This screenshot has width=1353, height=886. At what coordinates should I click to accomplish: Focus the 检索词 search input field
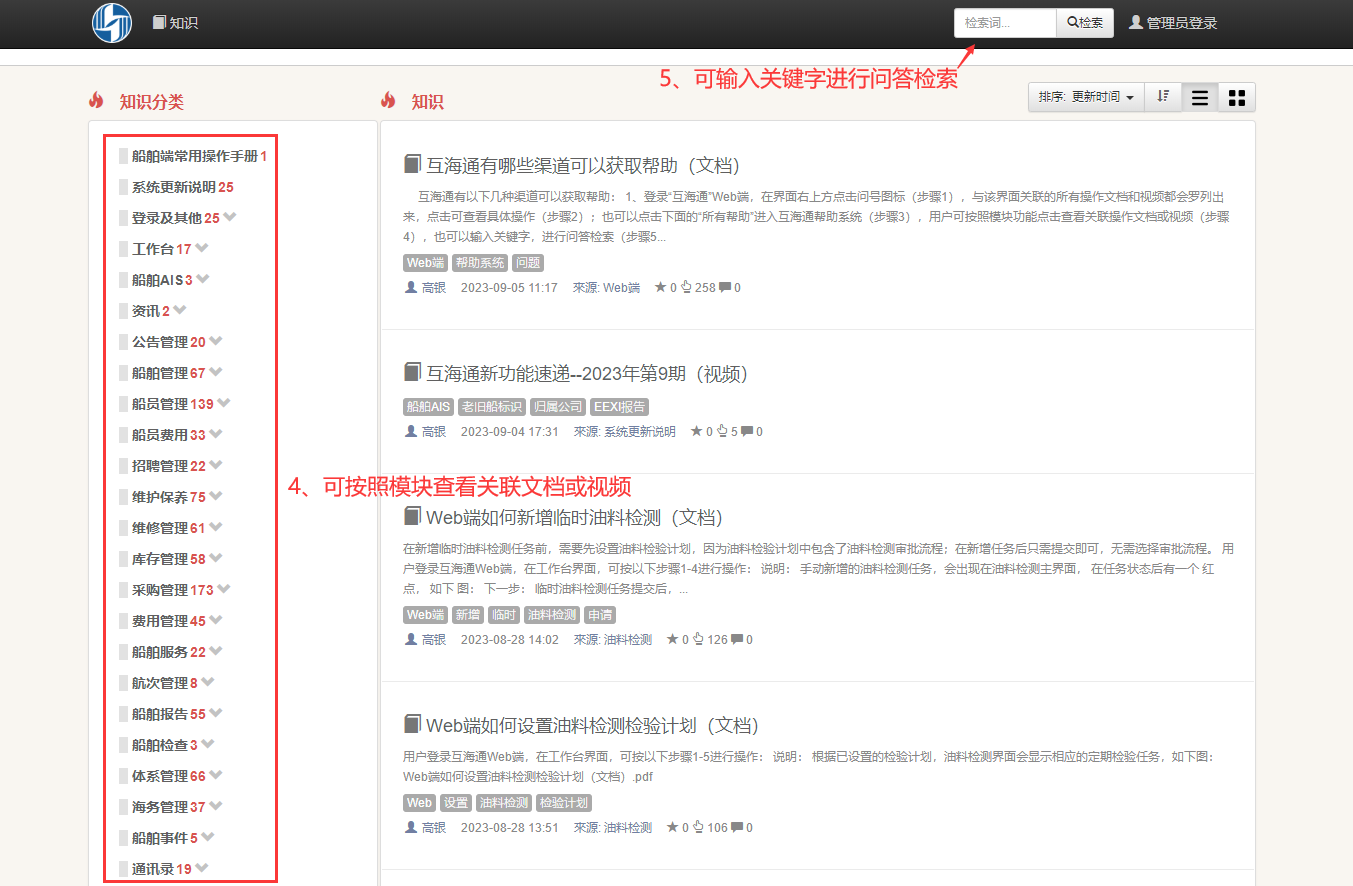[x=1005, y=22]
